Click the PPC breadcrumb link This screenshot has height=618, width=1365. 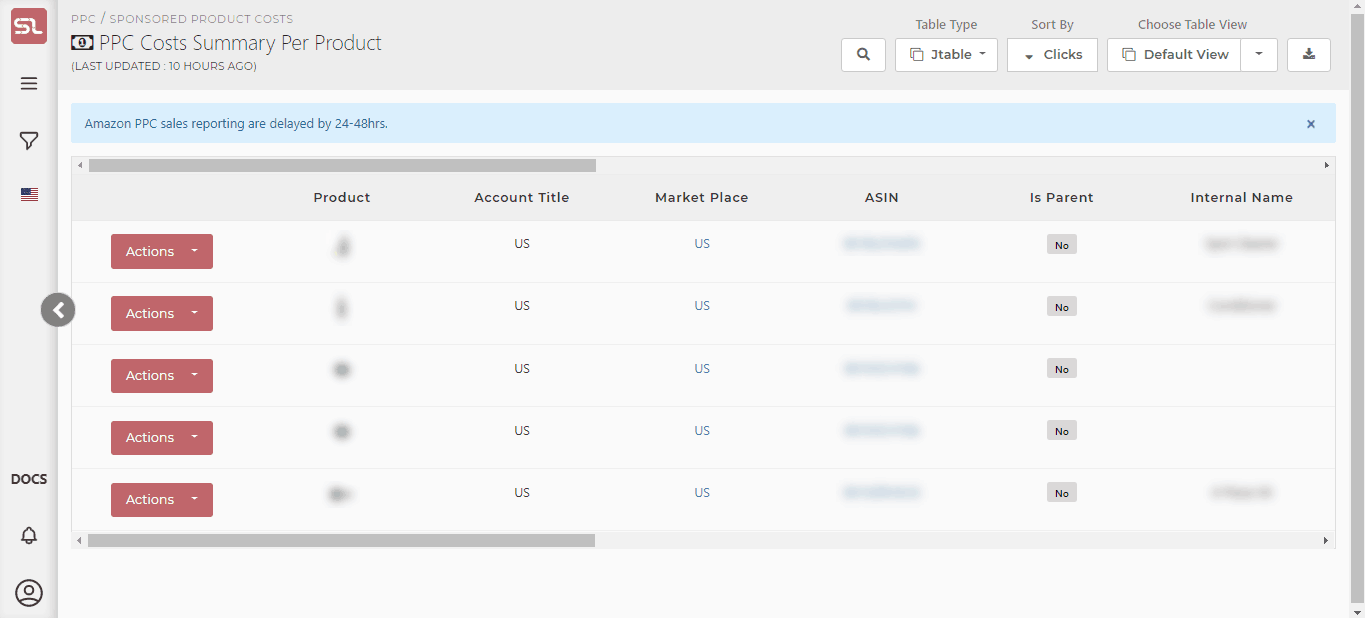pos(83,19)
